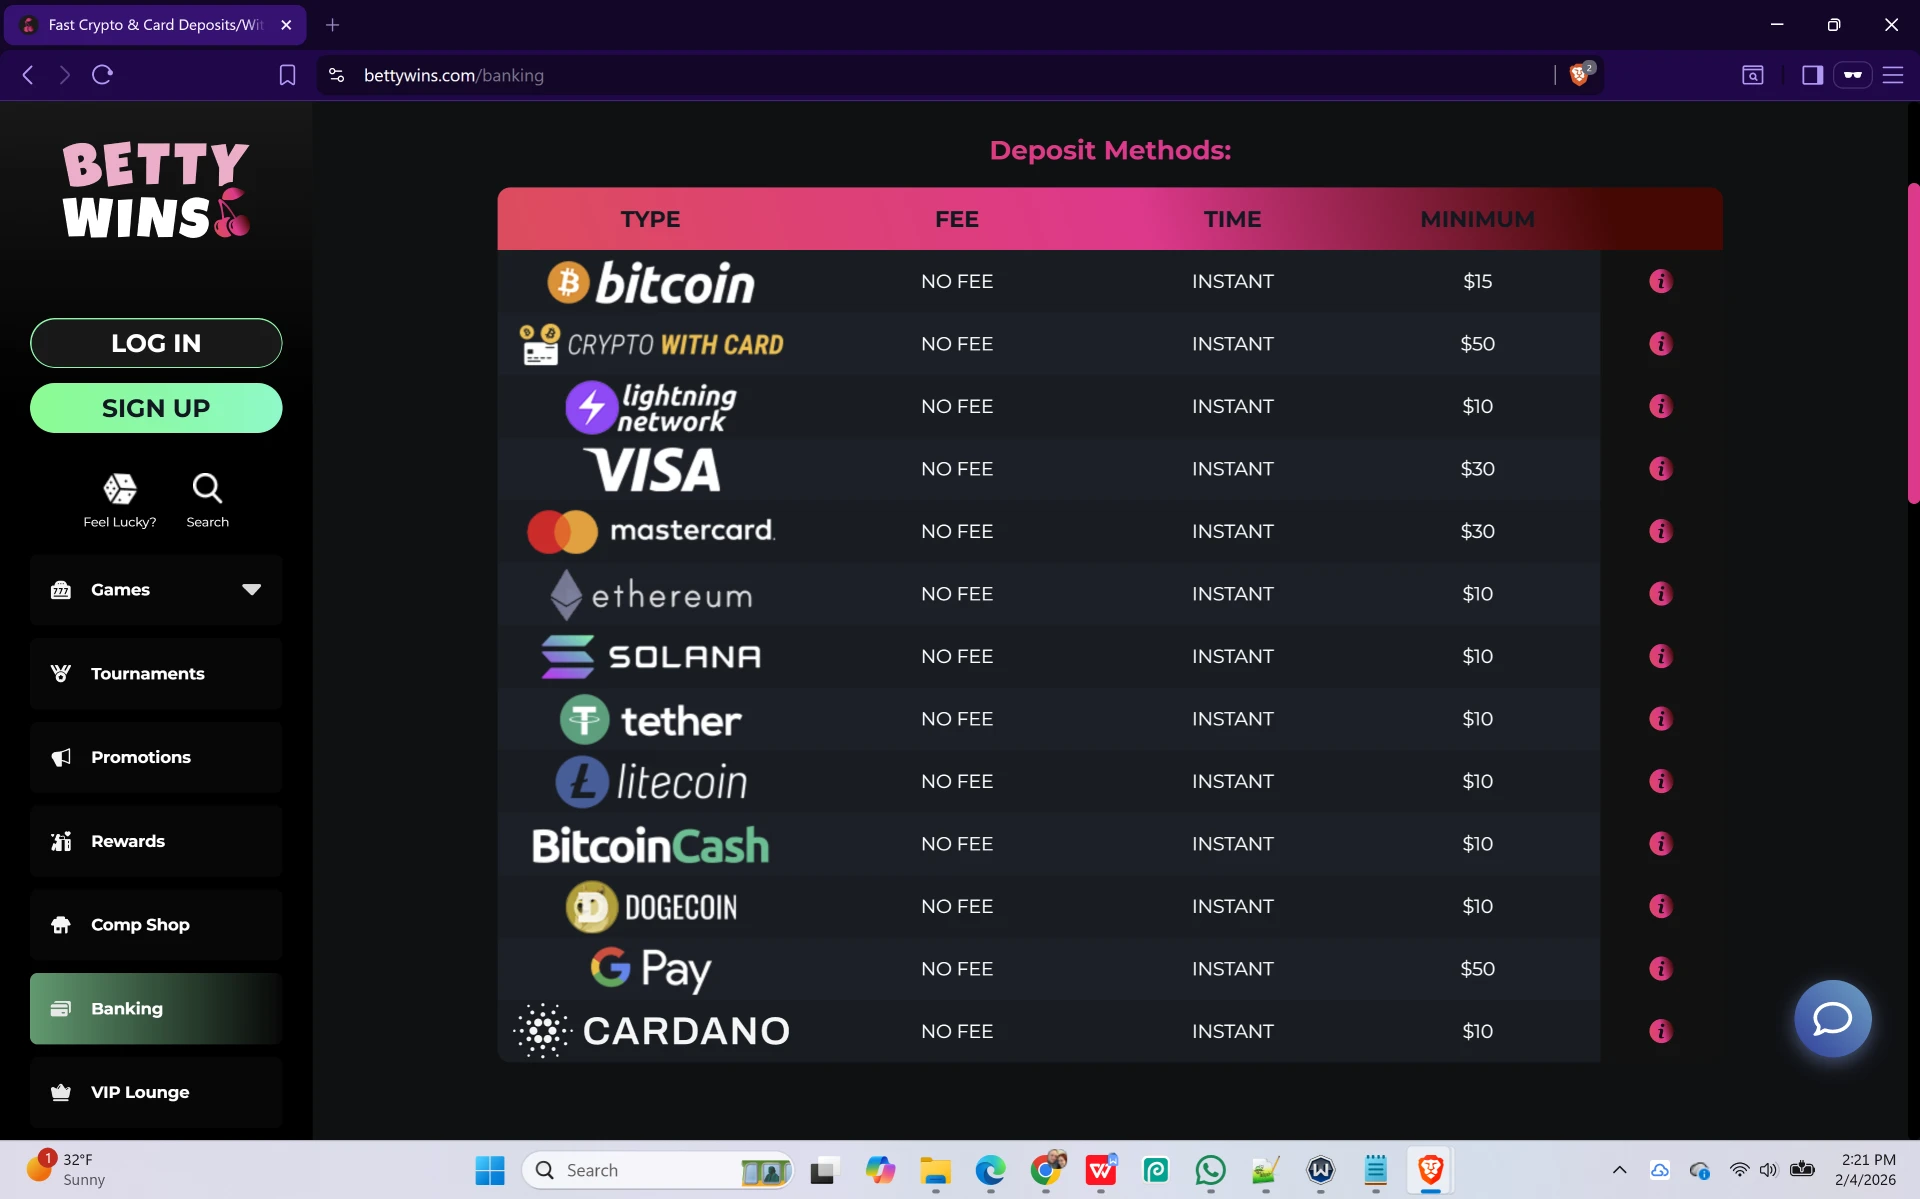The width and height of the screenshot is (1920, 1199).
Task: Open the Brave main menu
Action: click(x=1892, y=75)
